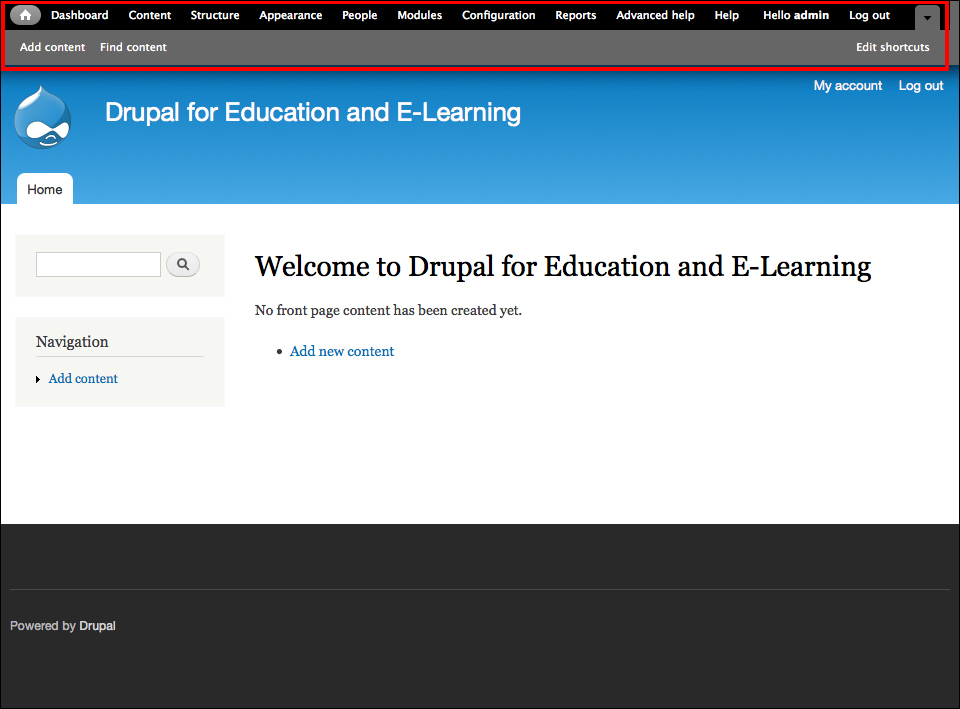Screen dimensions: 960x709
Task: Open the Content admin menu
Action: point(150,15)
